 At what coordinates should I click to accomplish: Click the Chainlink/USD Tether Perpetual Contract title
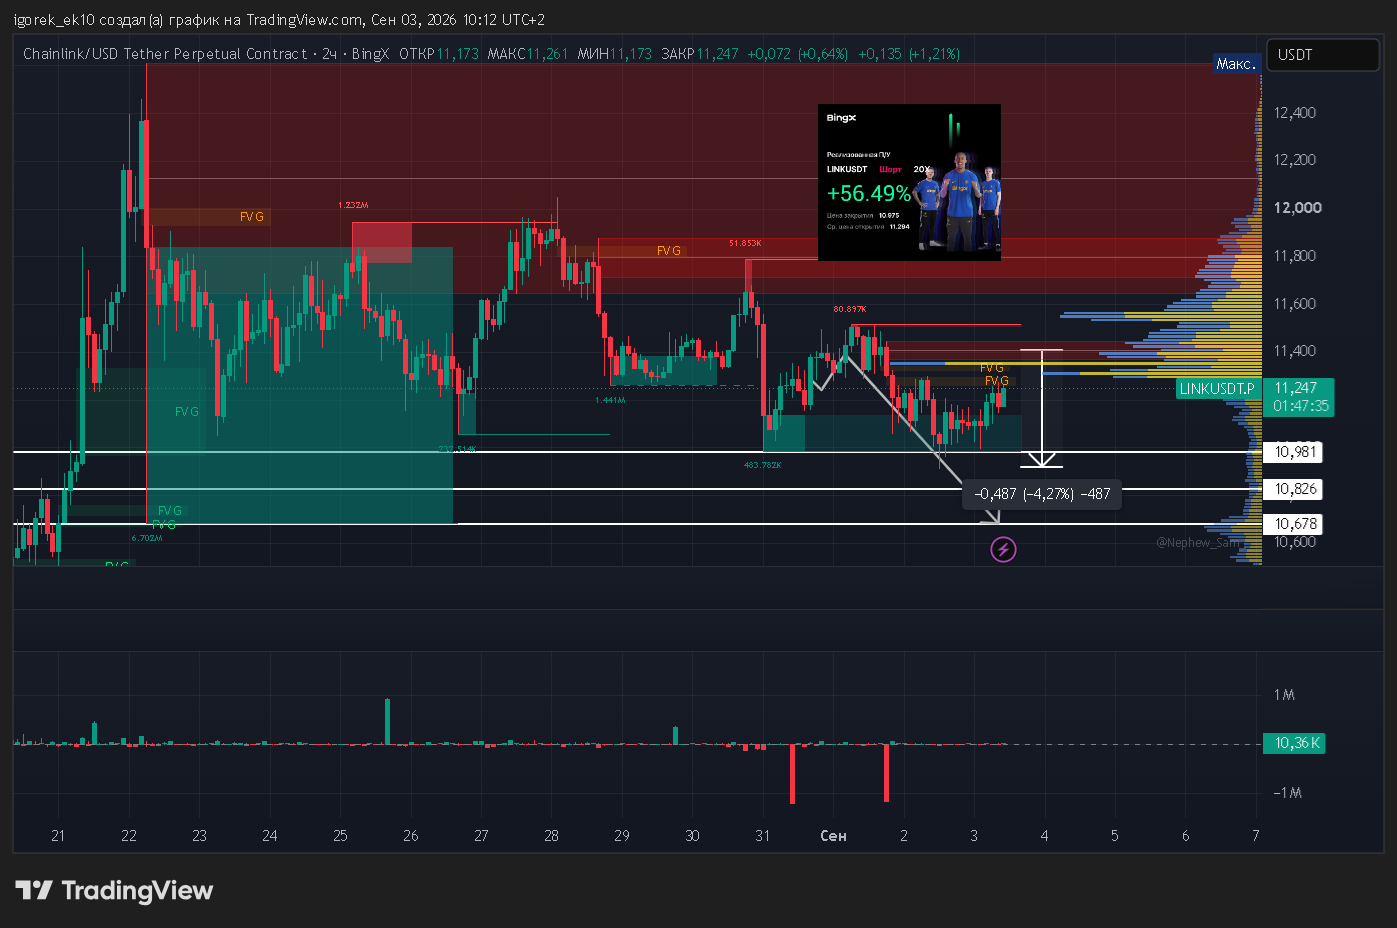(165, 54)
